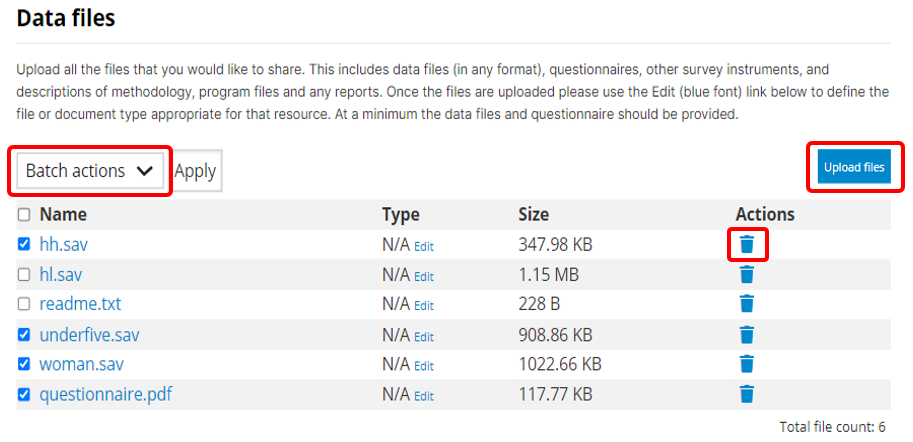The height and width of the screenshot is (442, 913).
Task: Open Edit link for questionnaire.pdf
Action: pos(424,396)
